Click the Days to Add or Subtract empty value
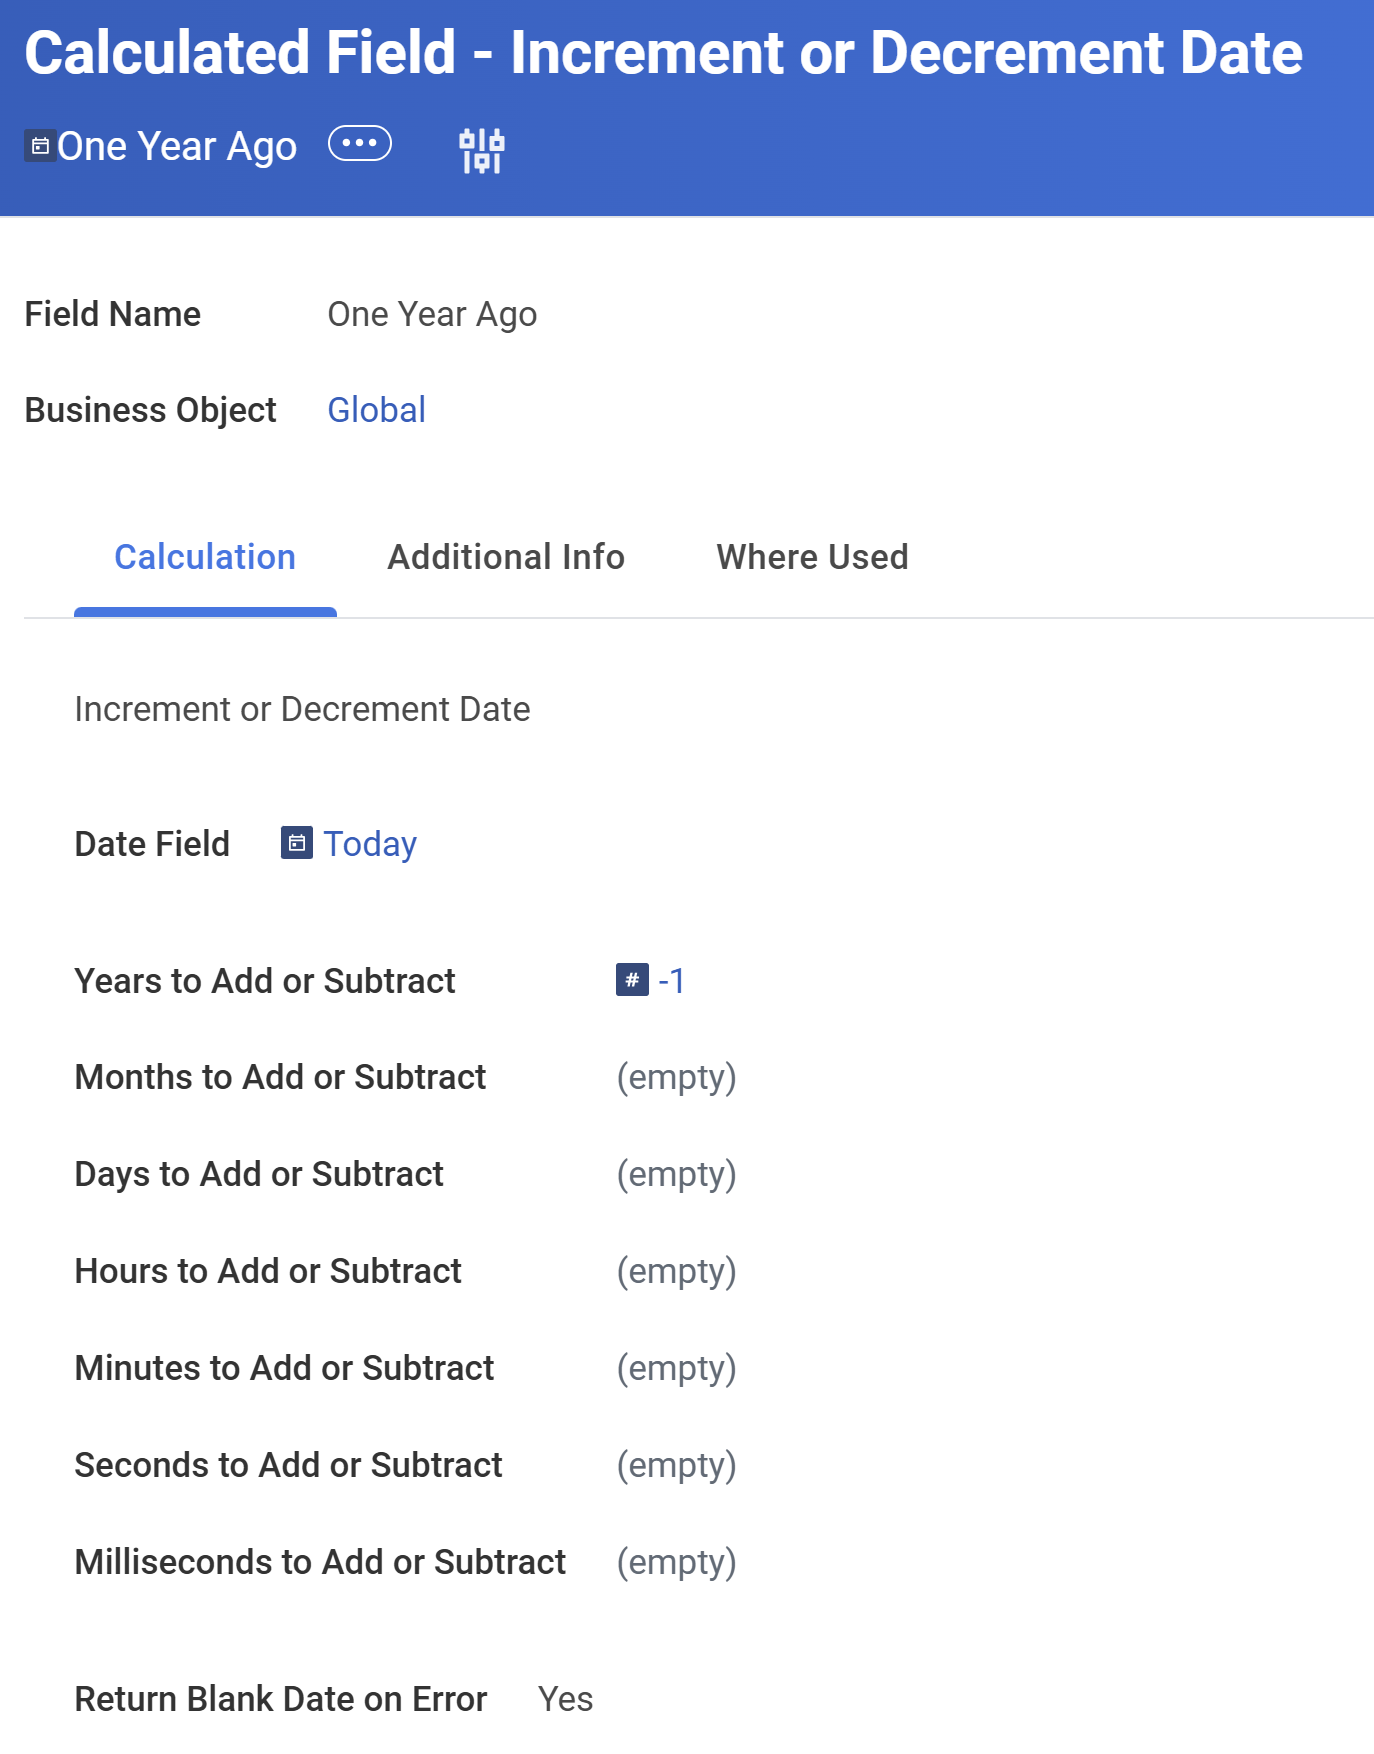 tap(677, 1174)
